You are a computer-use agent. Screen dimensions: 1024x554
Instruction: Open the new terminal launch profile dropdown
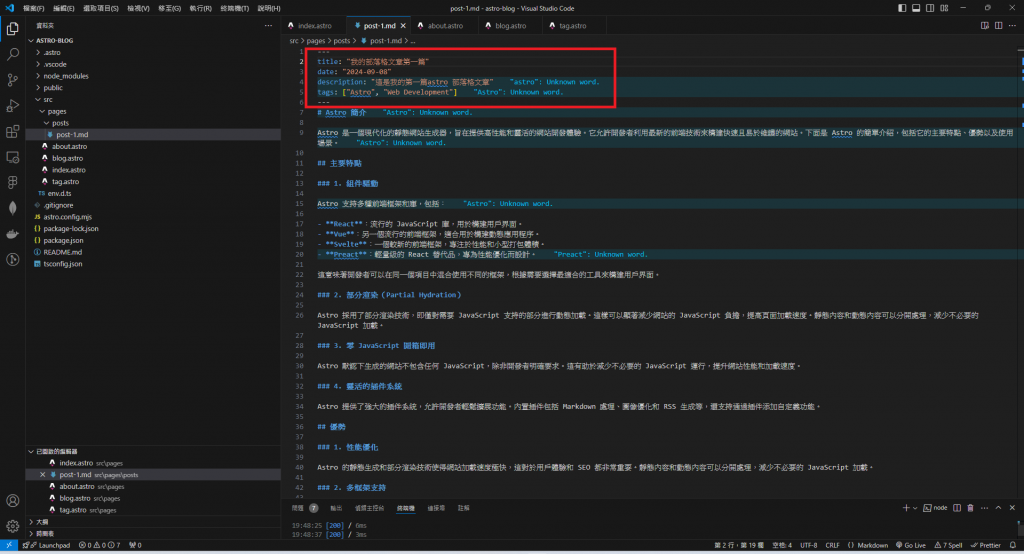(915, 508)
